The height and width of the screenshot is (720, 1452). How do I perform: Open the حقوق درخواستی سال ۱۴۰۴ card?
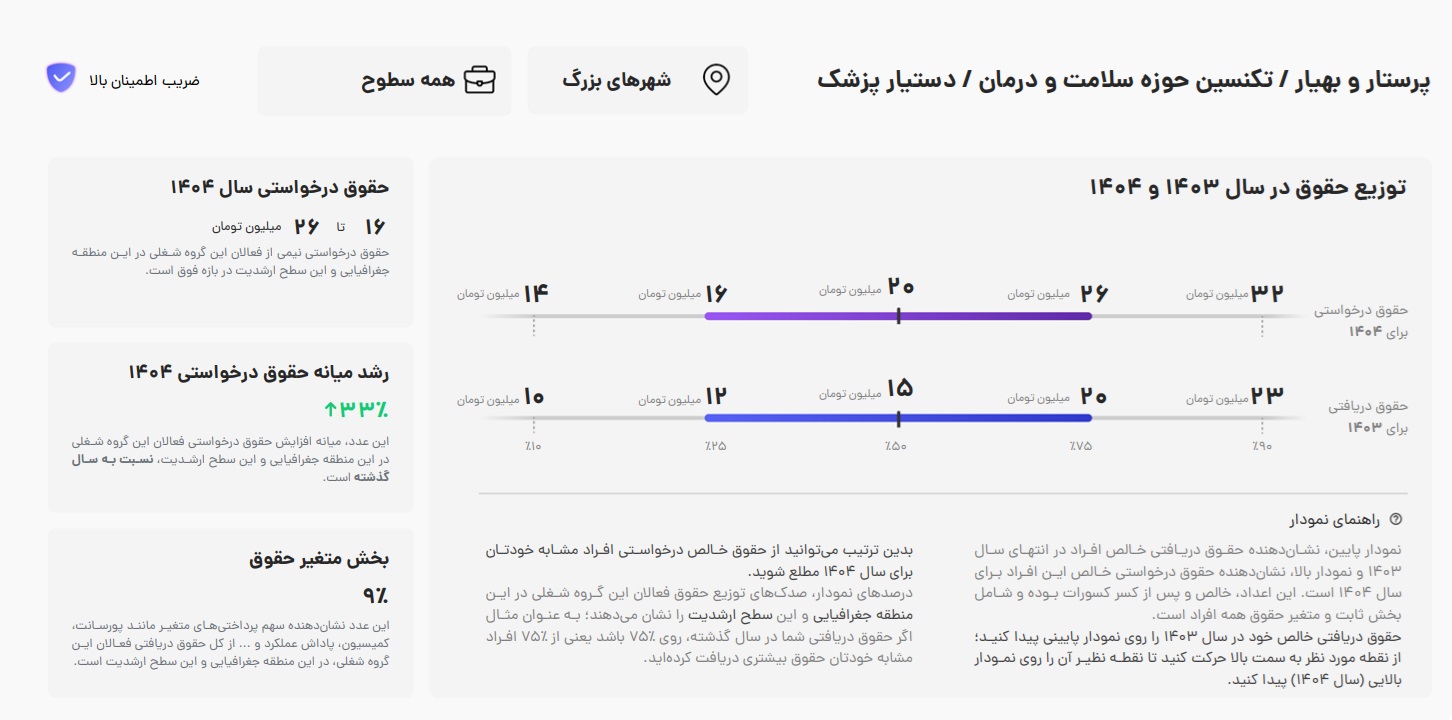coord(231,241)
